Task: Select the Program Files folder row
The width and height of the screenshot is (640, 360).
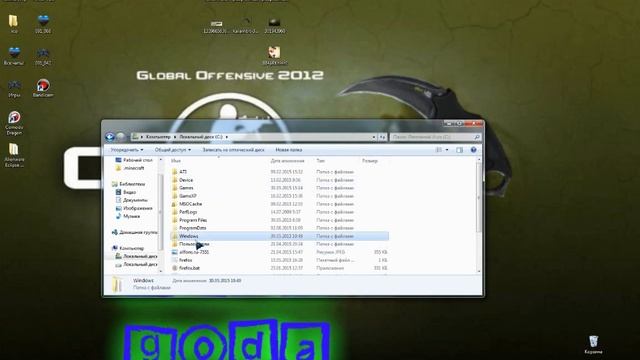Action: click(279, 220)
